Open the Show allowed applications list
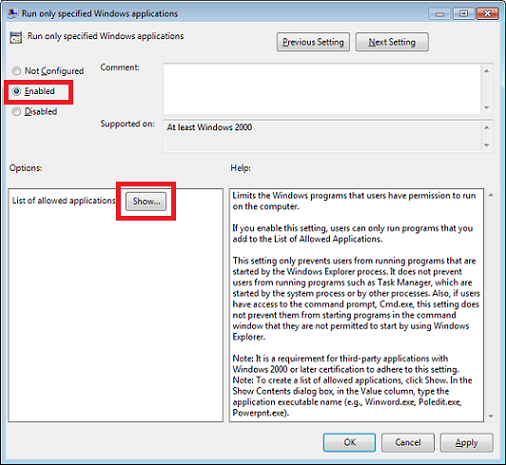The height and width of the screenshot is (465, 506). (146, 201)
